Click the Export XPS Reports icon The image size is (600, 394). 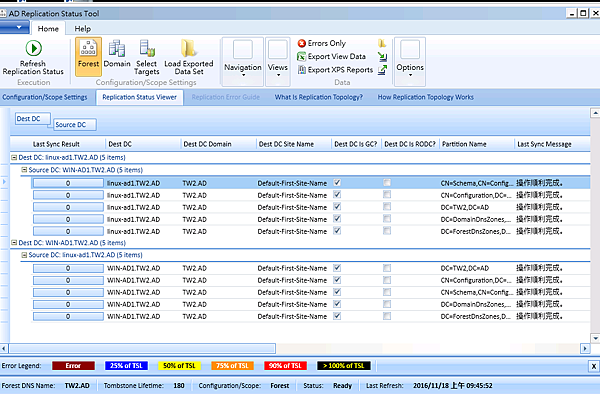302,70
